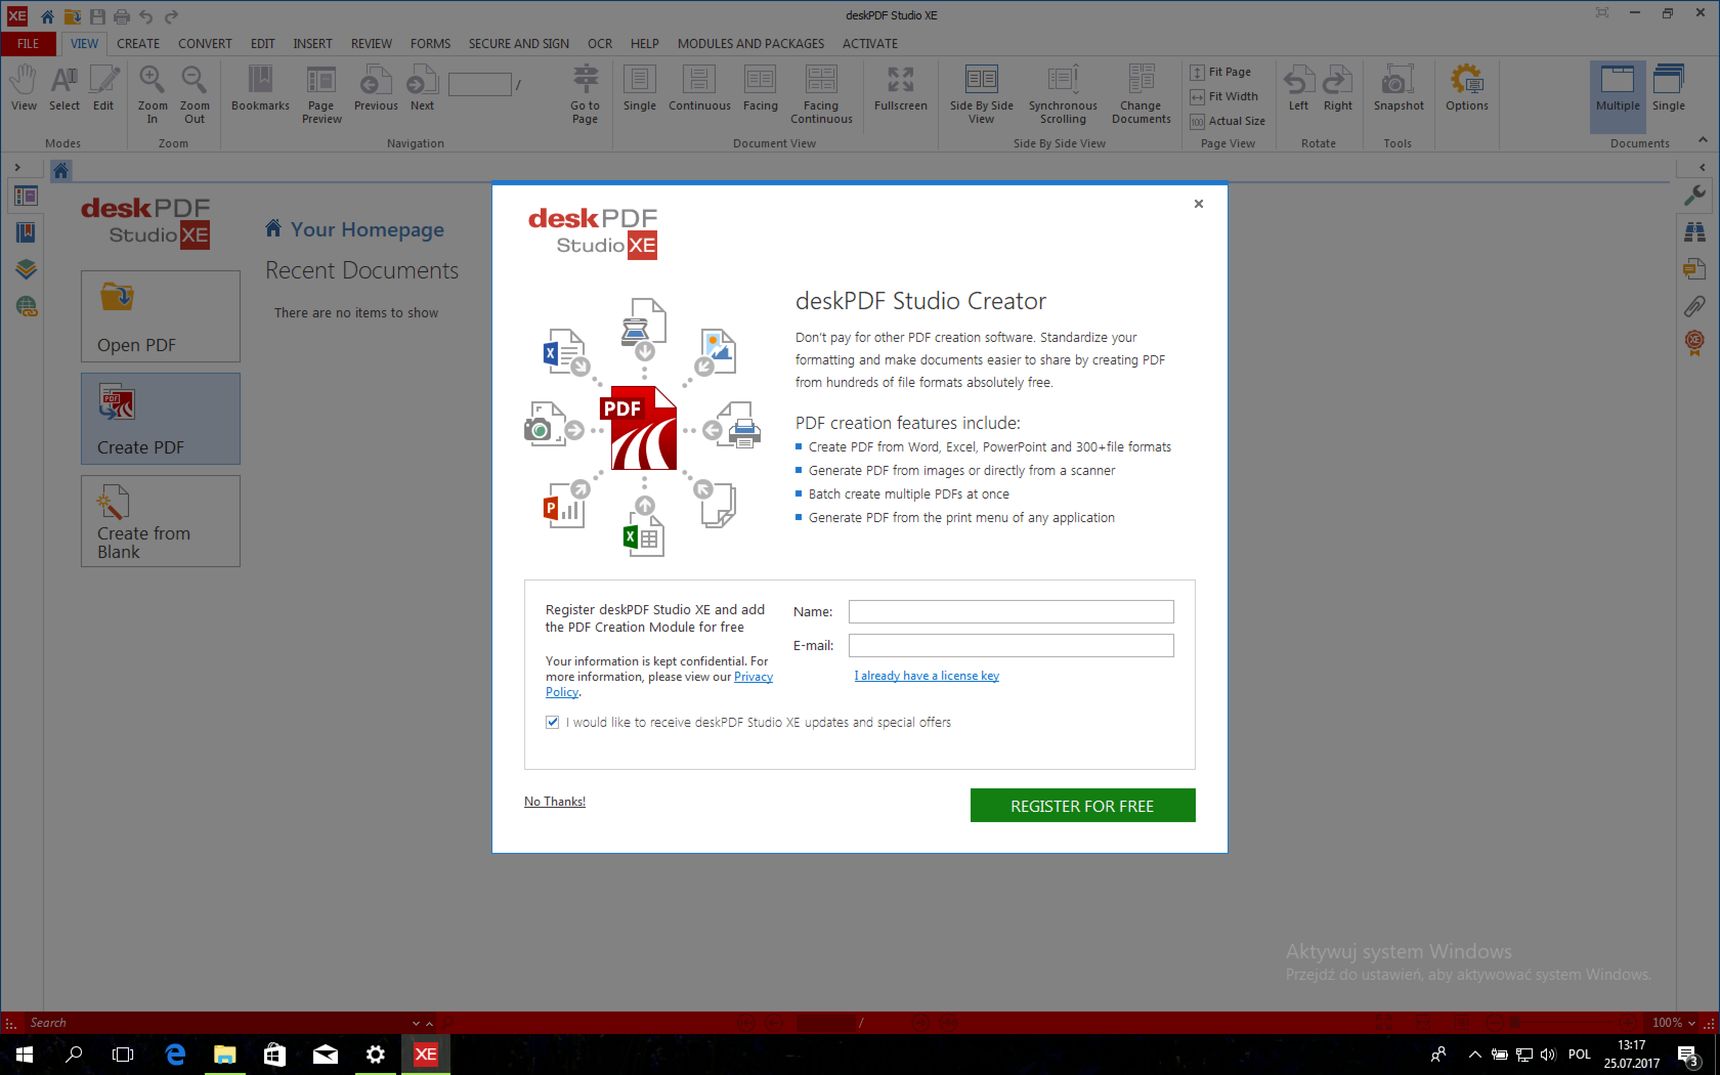Open the Go to Page tool
Screen dimensions: 1720x1075
click(x=585, y=94)
